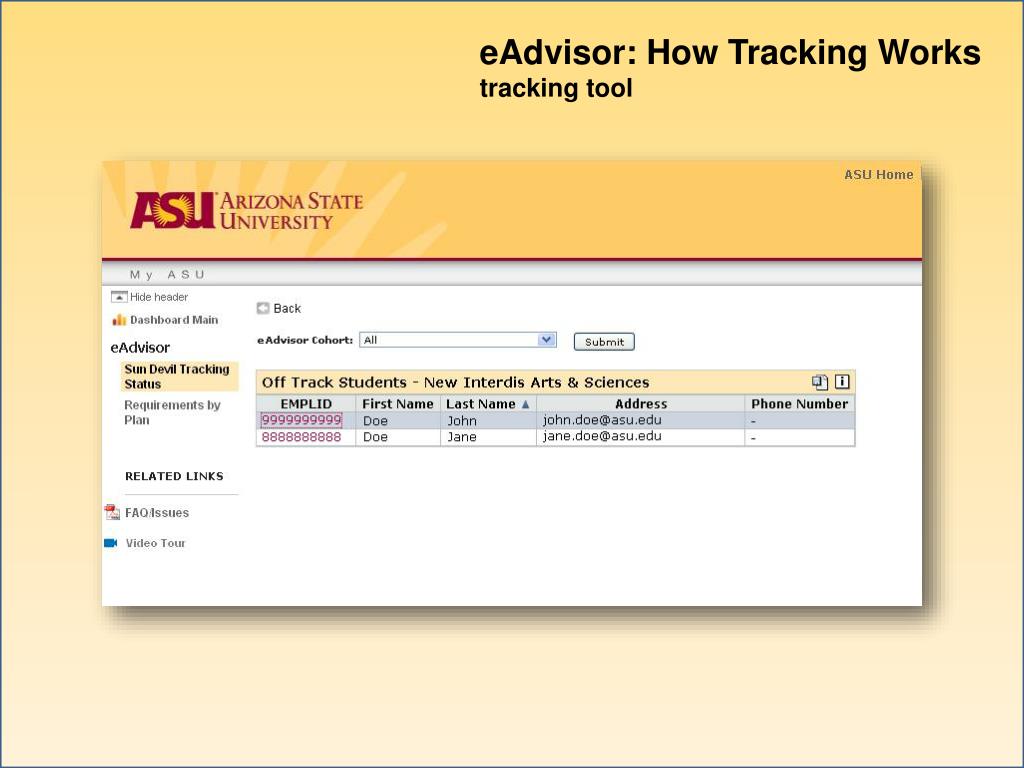The image size is (1024, 768).
Task: Click Off Track Students table title
Action: (x=455, y=382)
